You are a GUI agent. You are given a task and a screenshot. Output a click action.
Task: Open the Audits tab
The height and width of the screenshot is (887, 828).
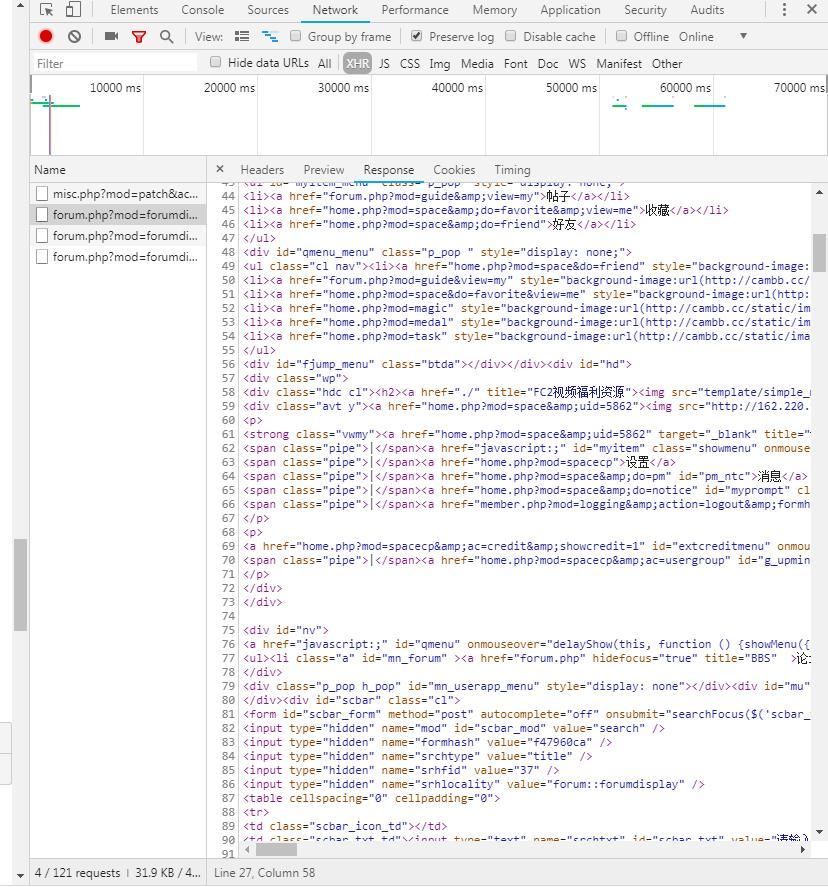[x=707, y=10]
